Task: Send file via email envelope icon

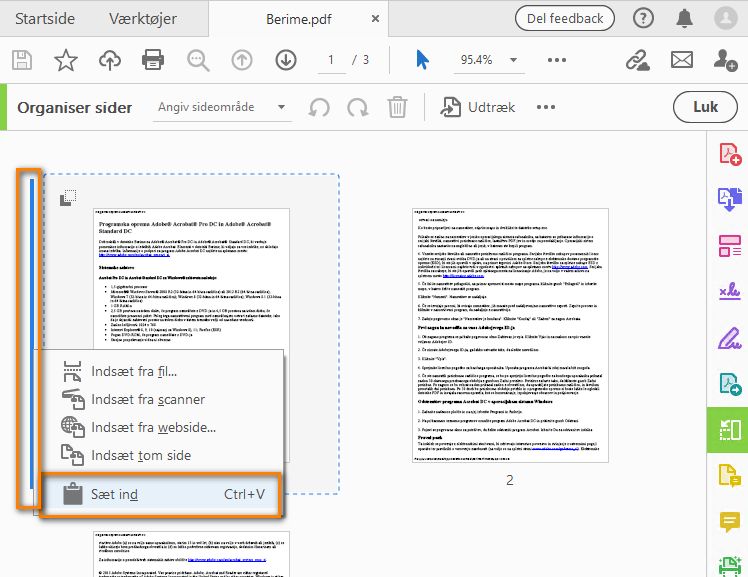Action: tap(682, 60)
